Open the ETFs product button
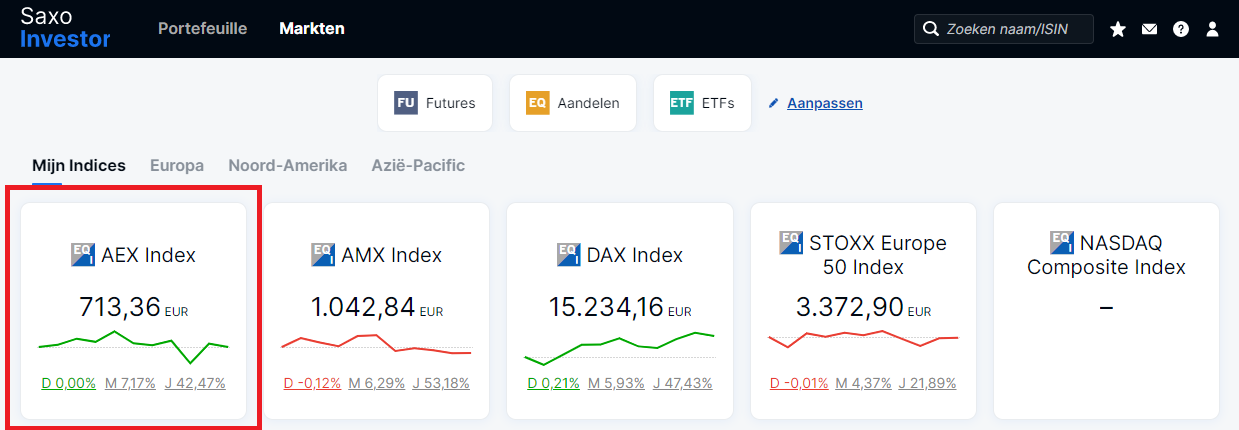Image resolution: width=1239 pixels, height=430 pixels. pyautogui.click(x=702, y=103)
